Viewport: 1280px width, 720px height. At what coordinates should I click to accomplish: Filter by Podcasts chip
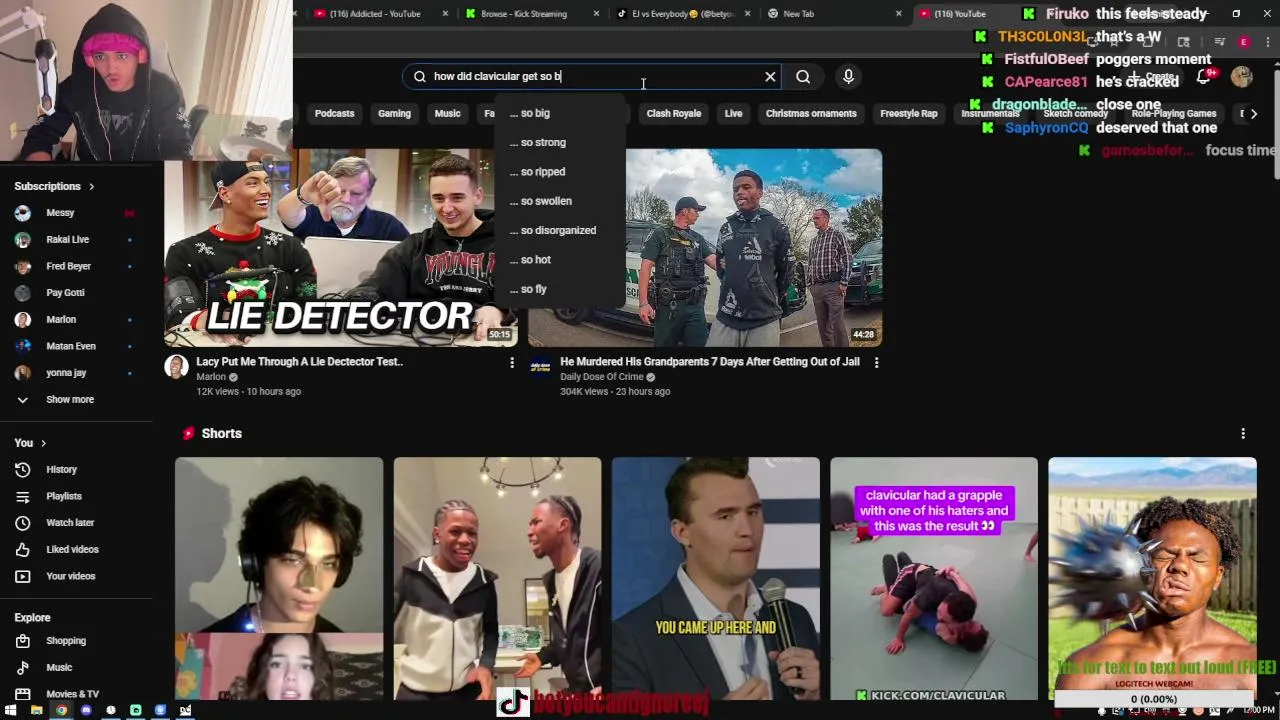click(x=335, y=114)
